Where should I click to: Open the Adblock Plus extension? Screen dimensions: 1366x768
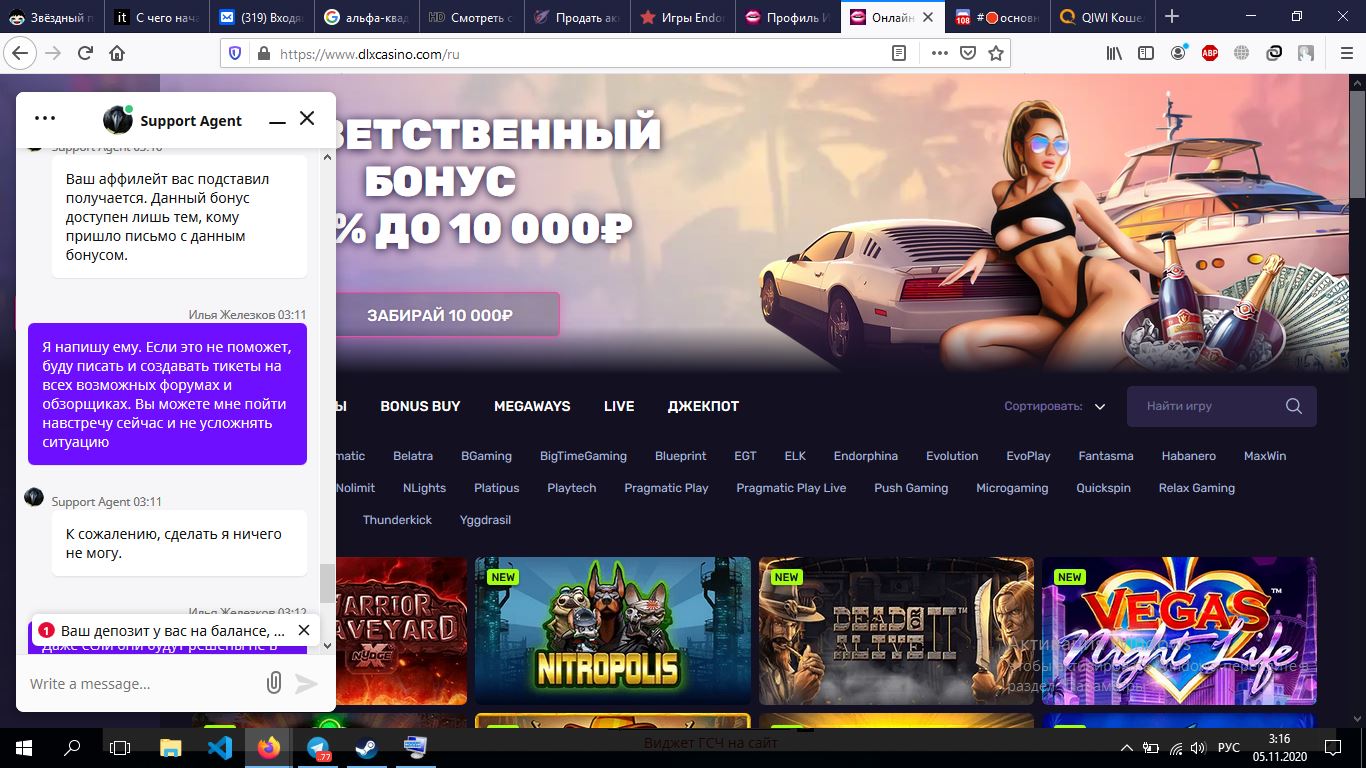coord(1210,53)
